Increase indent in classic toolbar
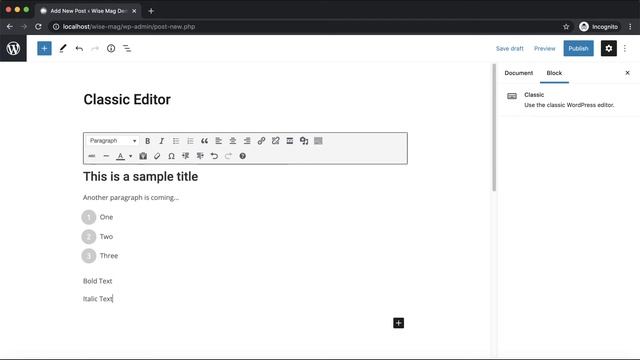 (x=200, y=156)
